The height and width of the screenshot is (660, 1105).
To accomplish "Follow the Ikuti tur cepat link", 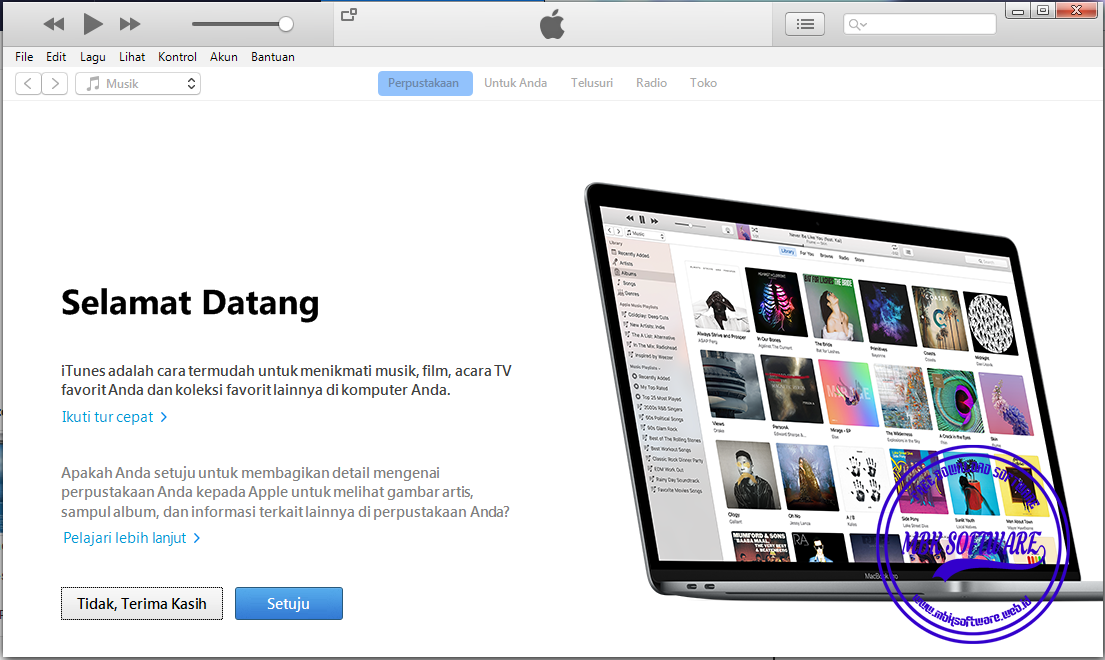I will point(114,417).
